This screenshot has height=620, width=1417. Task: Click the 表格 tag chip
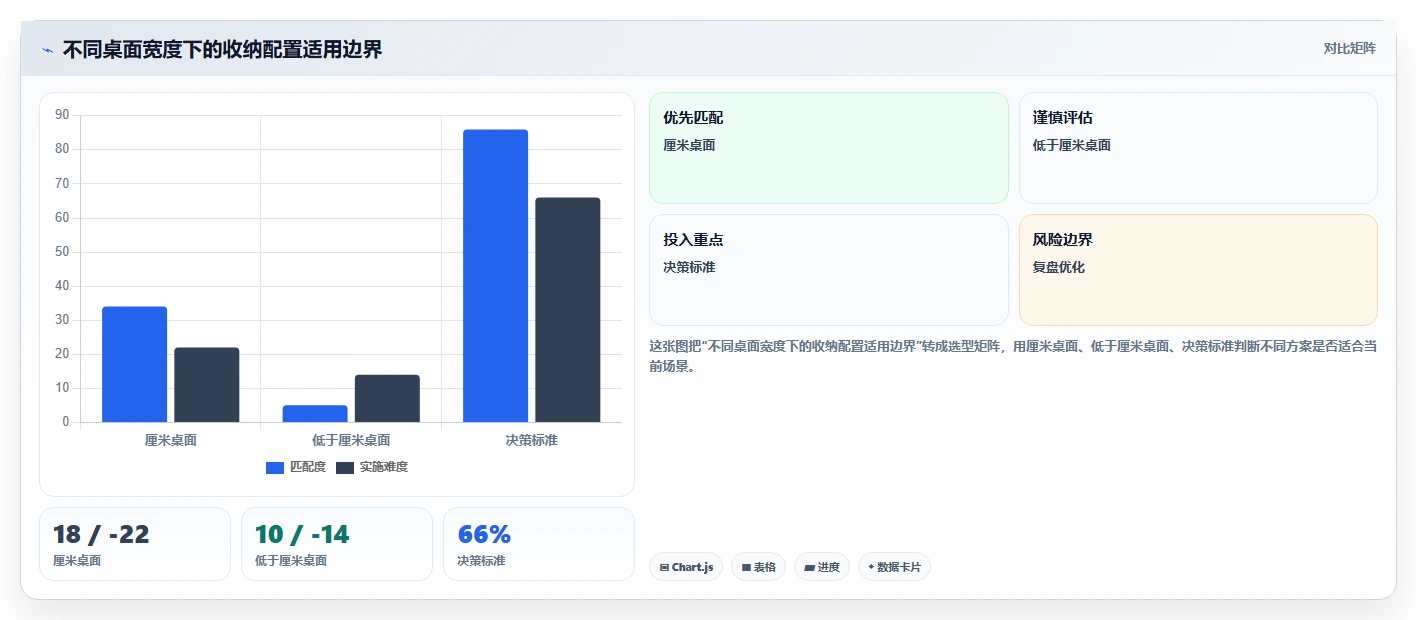coord(758,567)
